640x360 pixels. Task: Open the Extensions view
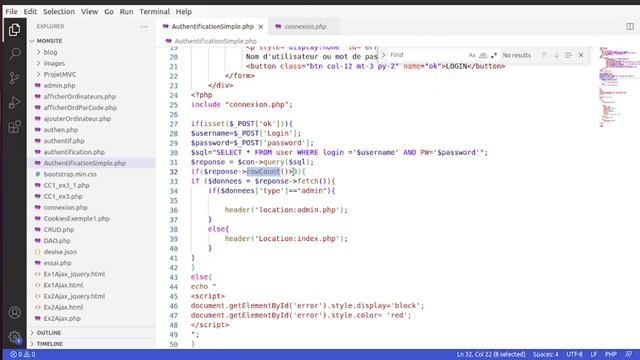[x=14, y=127]
